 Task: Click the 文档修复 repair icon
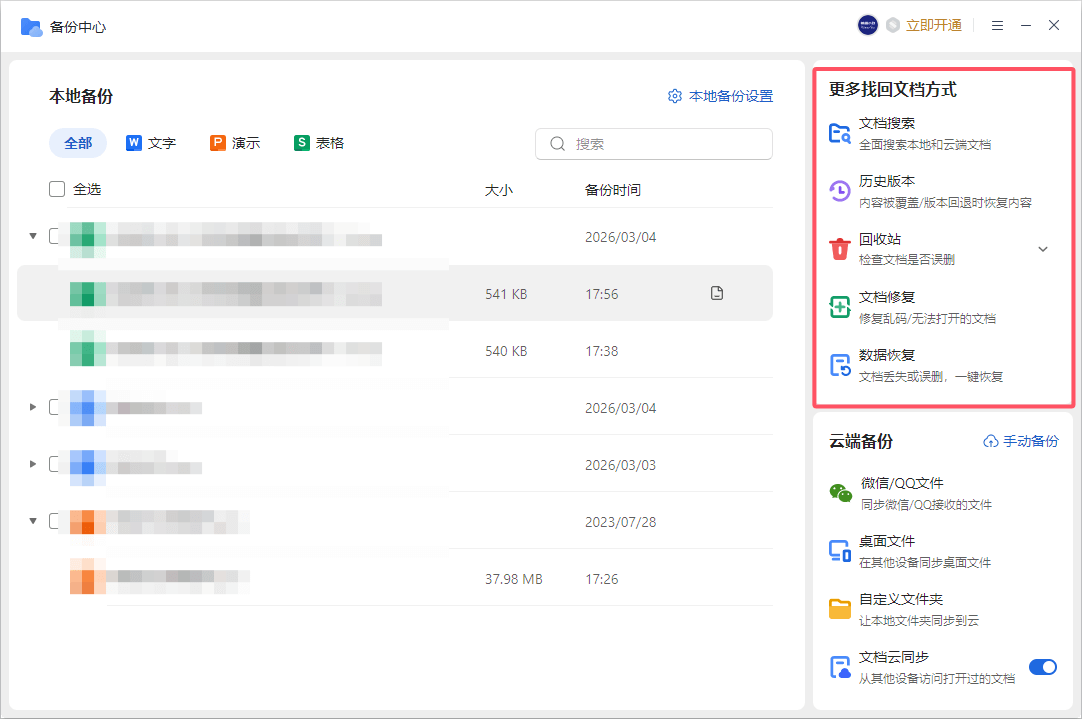tap(842, 304)
